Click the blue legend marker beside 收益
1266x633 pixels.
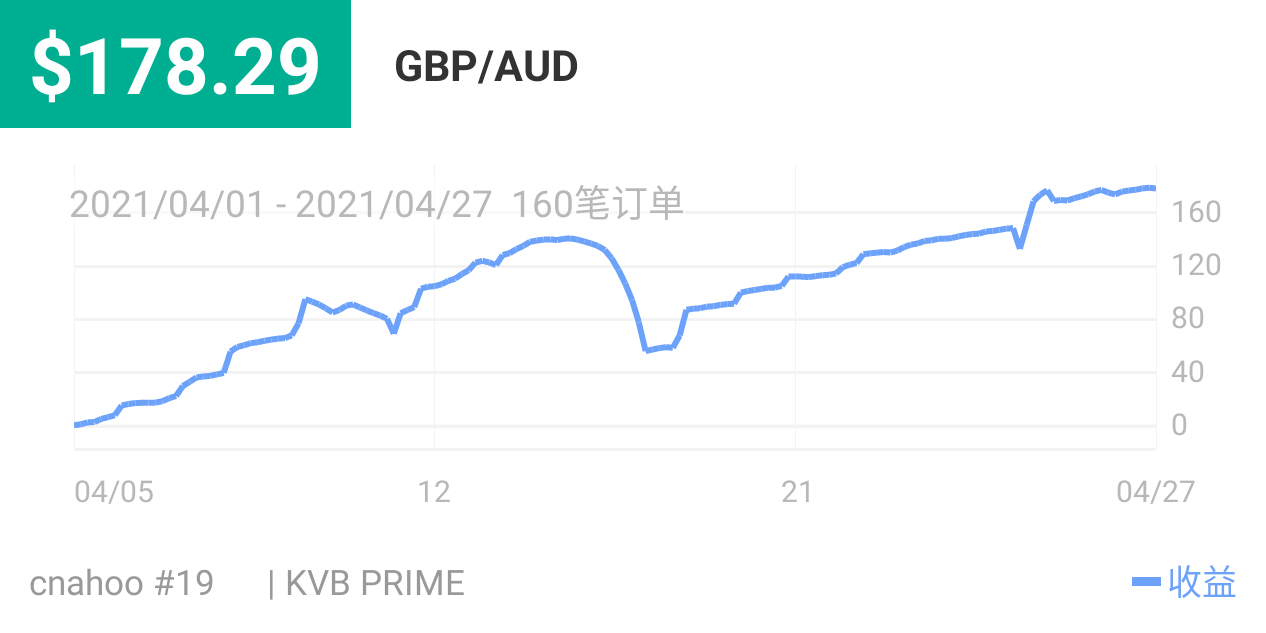[1146, 582]
